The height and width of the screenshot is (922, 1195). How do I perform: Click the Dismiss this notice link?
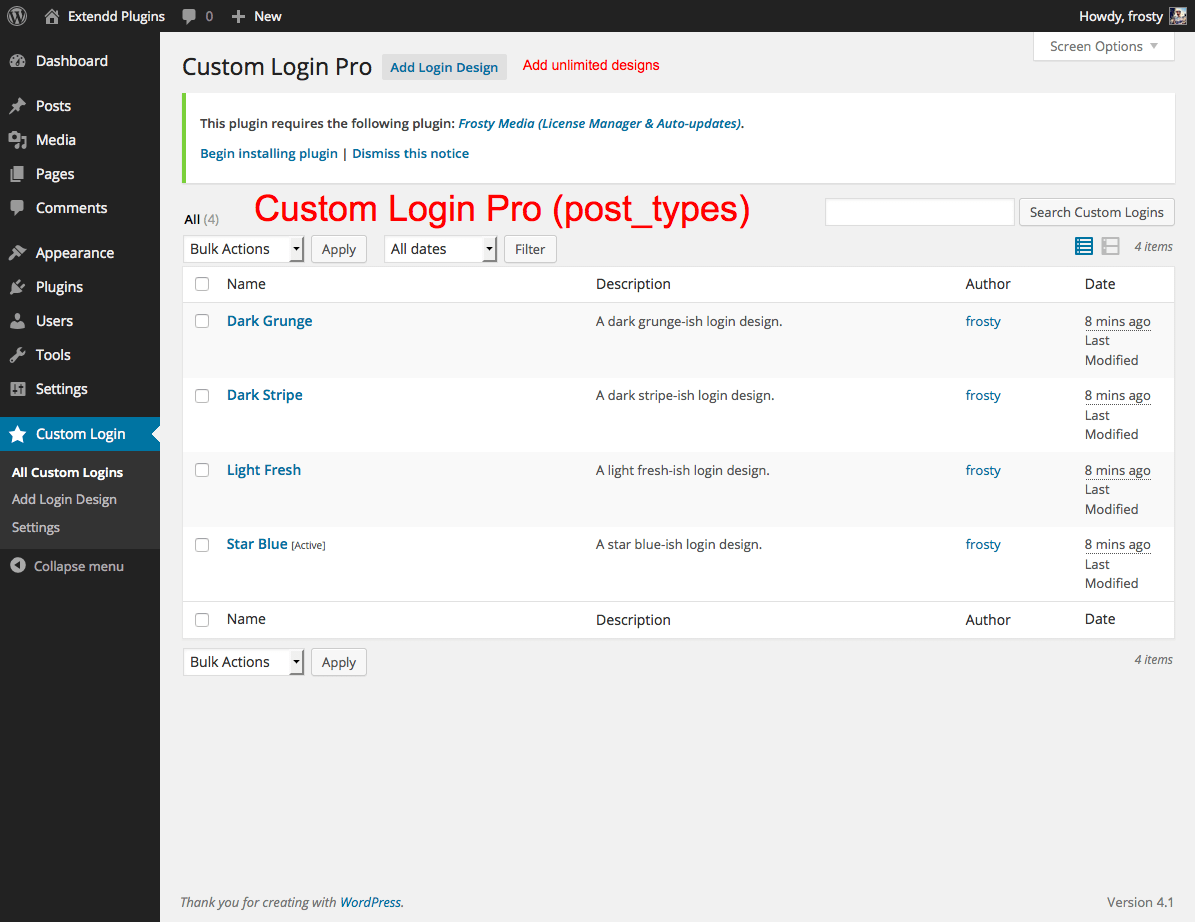[411, 153]
